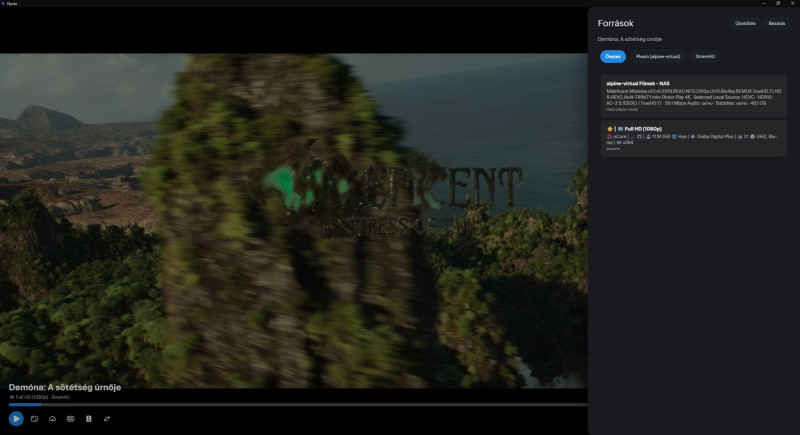The width and height of the screenshot is (800, 435).
Task: Choose the alpine-virtual Filmek - NAS source
Action: 693,96
